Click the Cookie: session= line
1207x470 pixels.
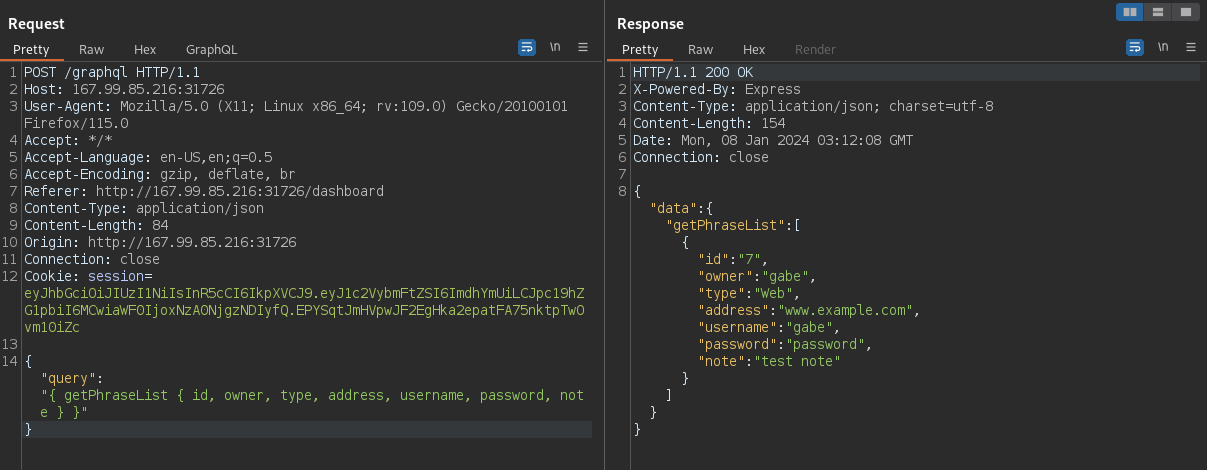pyautogui.click(x=88, y=276)
